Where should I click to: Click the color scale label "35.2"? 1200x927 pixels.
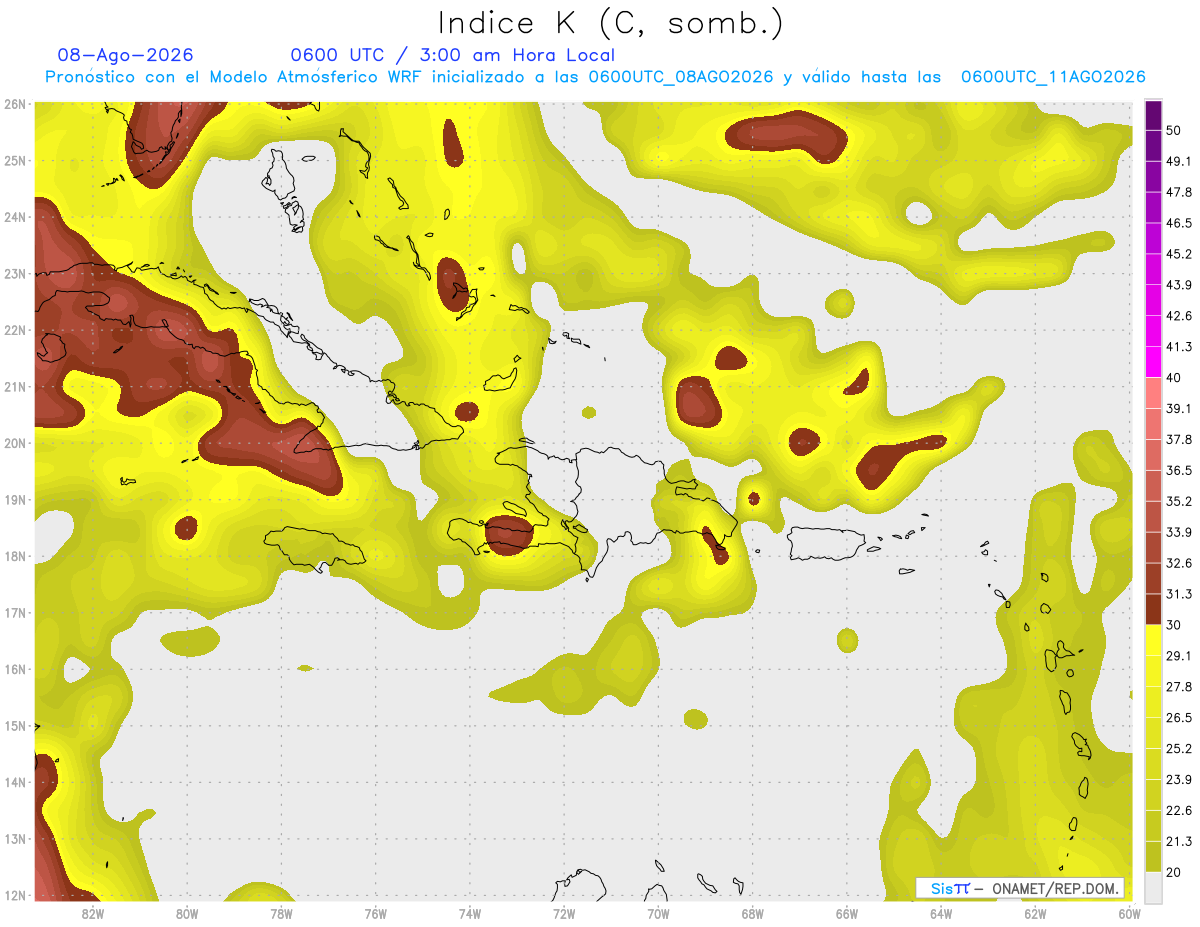pos(1179,501)
